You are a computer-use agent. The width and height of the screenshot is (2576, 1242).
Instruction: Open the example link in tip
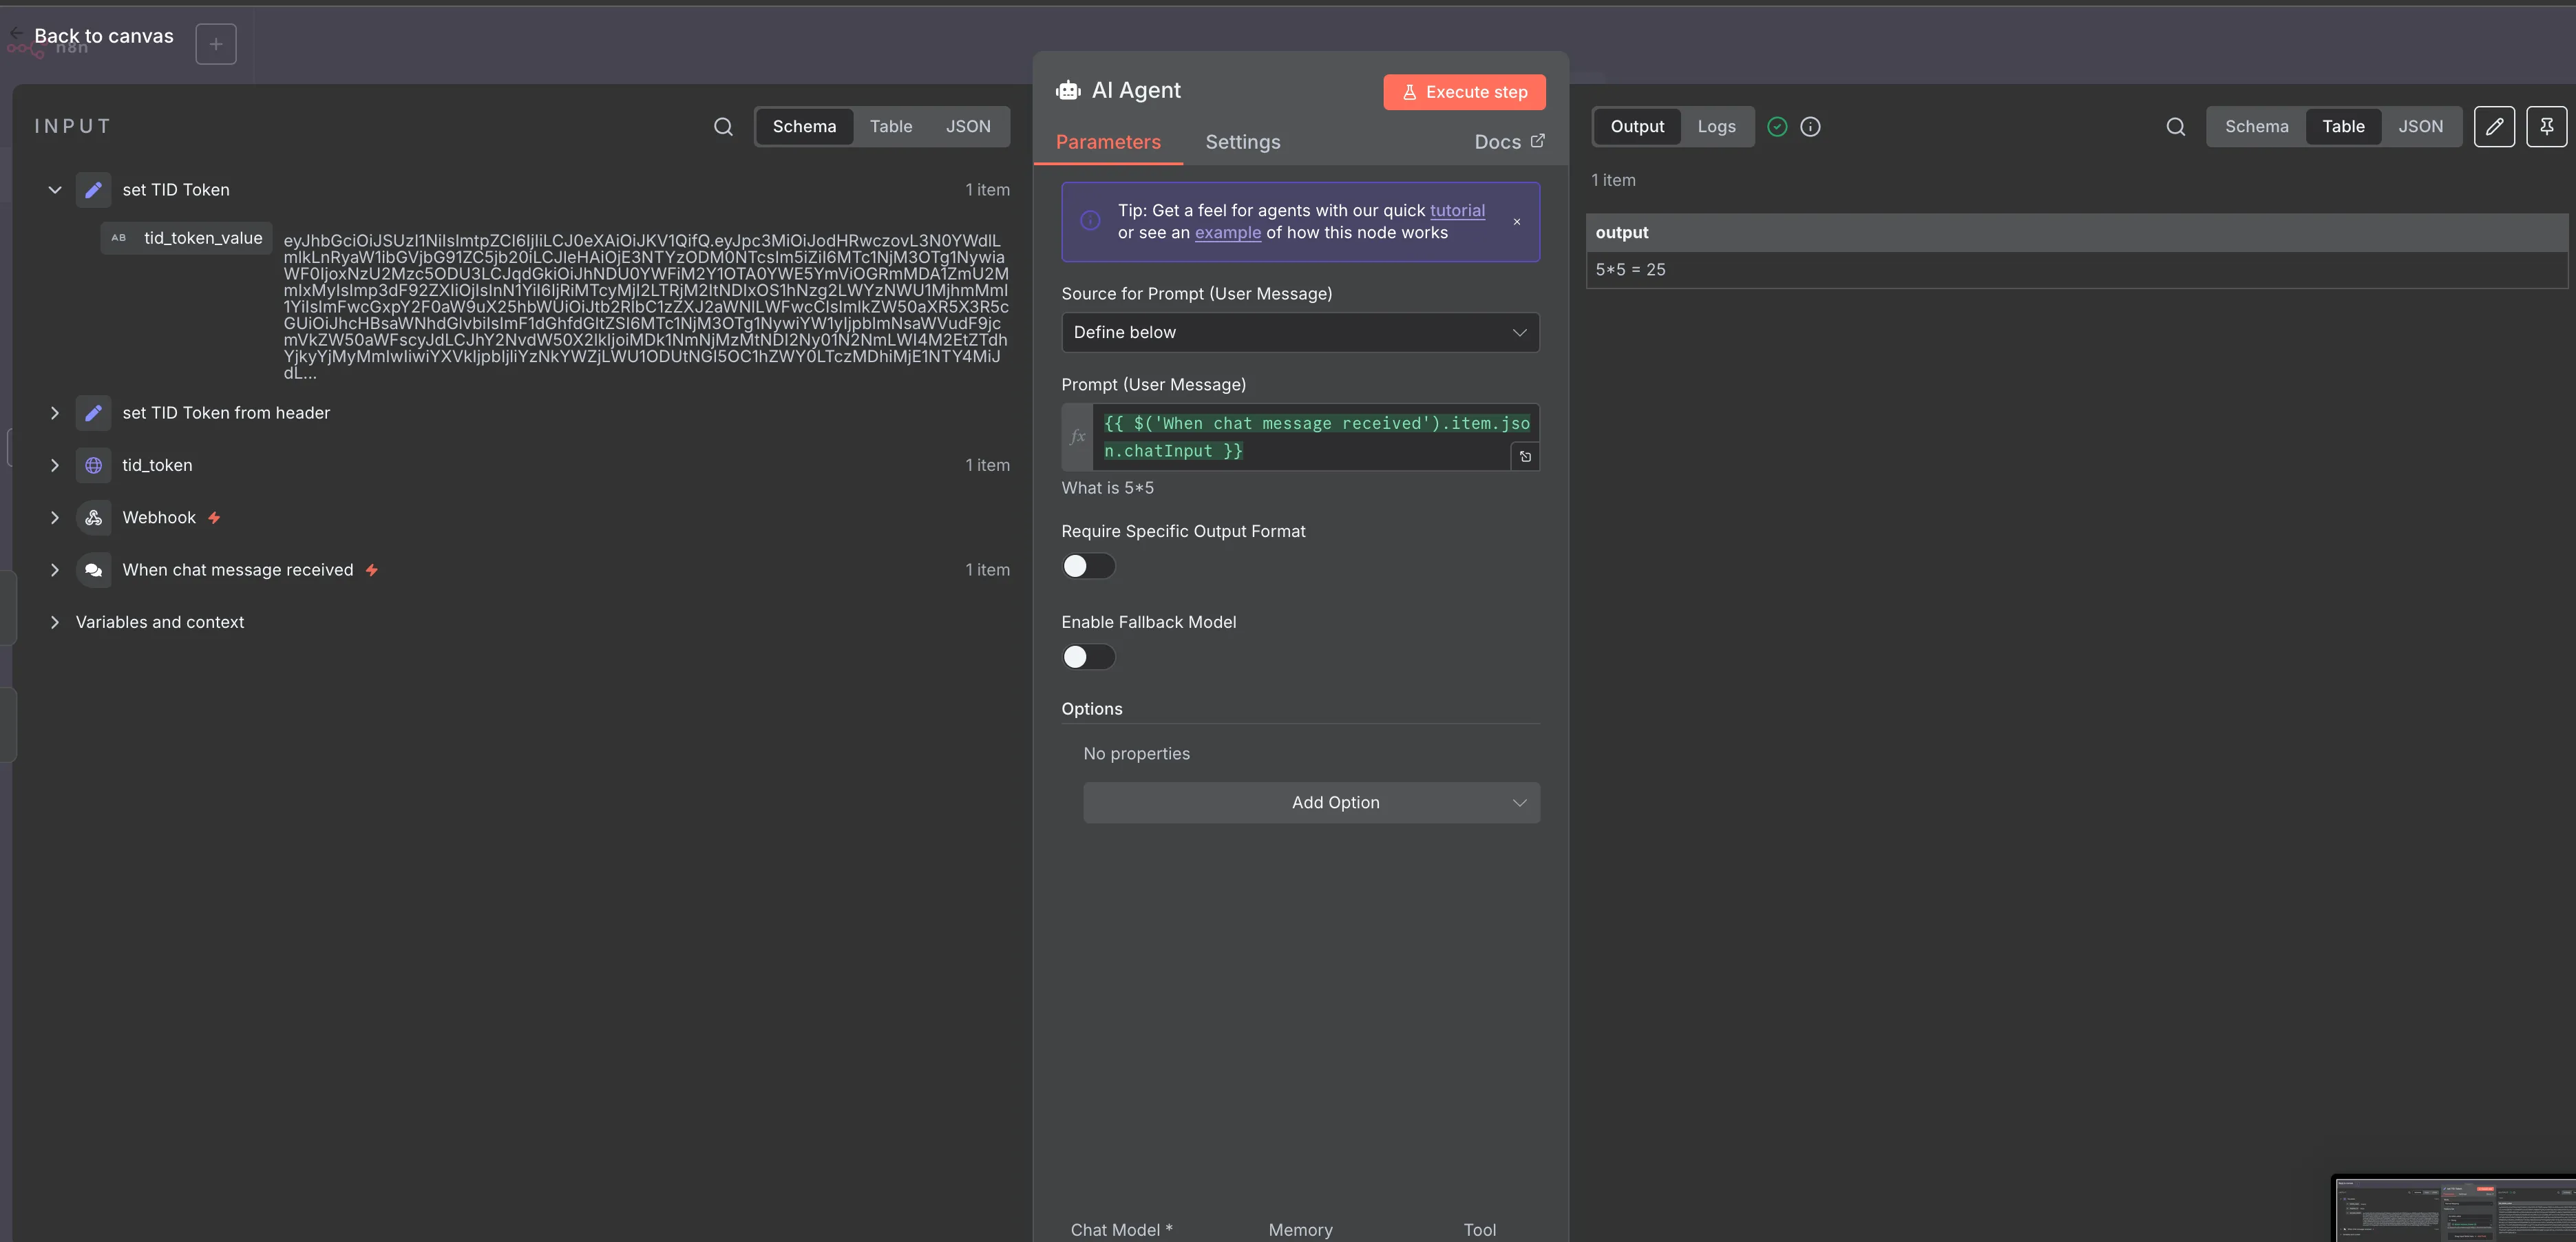pyautogui.click(x=1228, y=233)
